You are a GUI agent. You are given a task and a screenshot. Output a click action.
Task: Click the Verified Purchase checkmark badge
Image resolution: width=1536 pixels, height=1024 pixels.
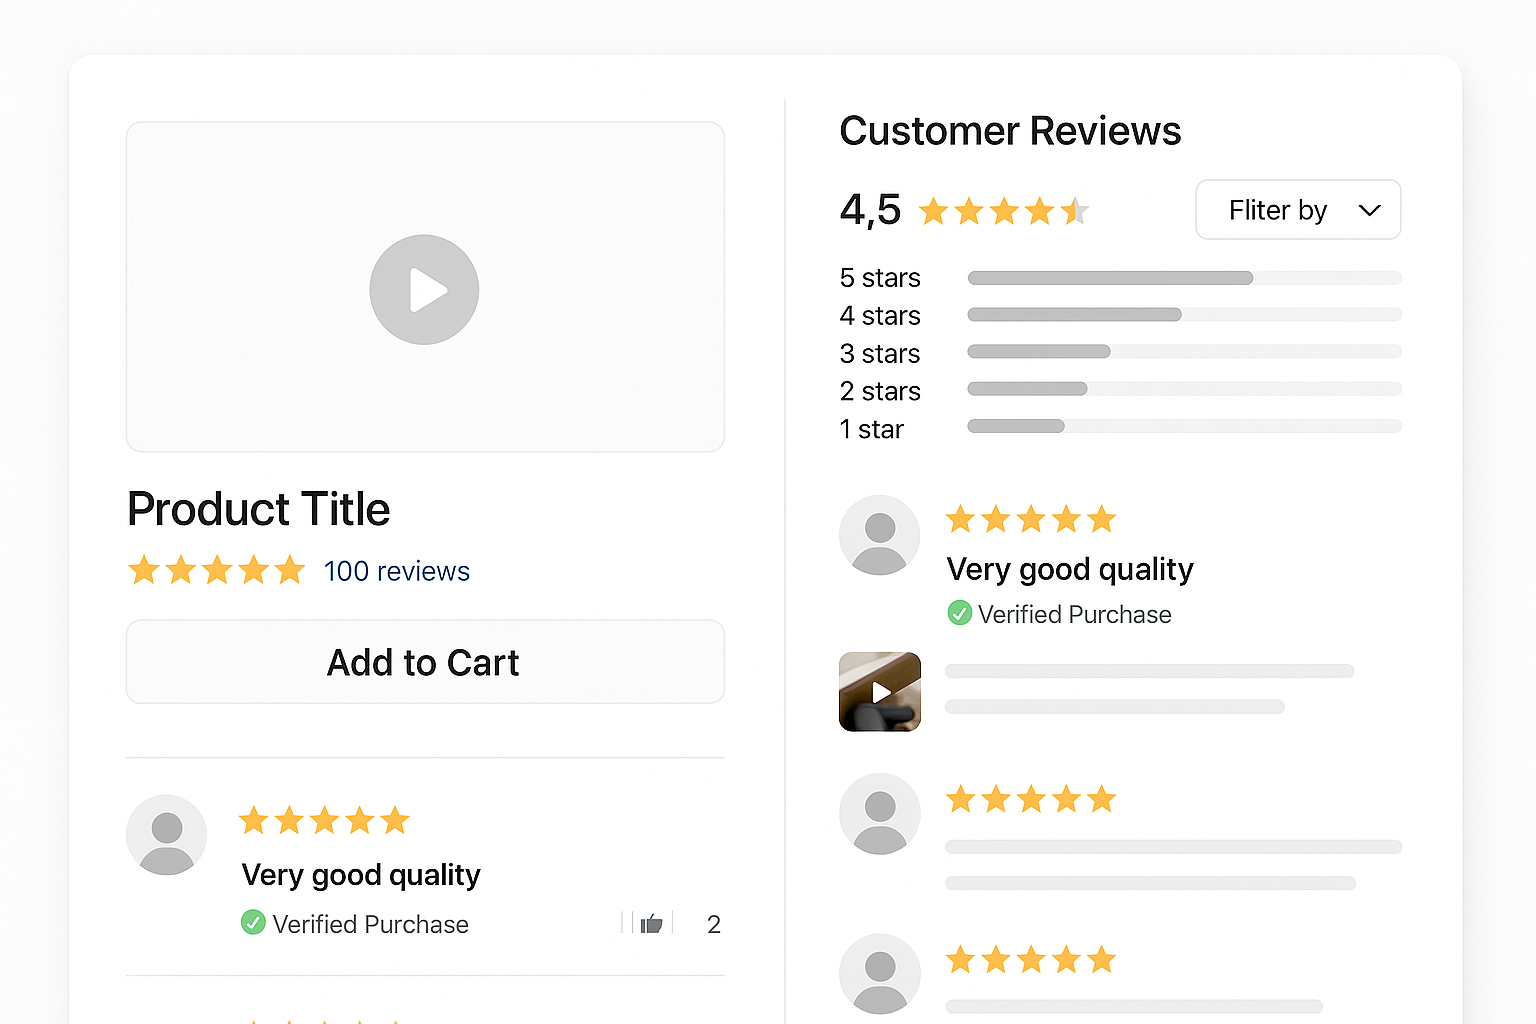point(959,613)
